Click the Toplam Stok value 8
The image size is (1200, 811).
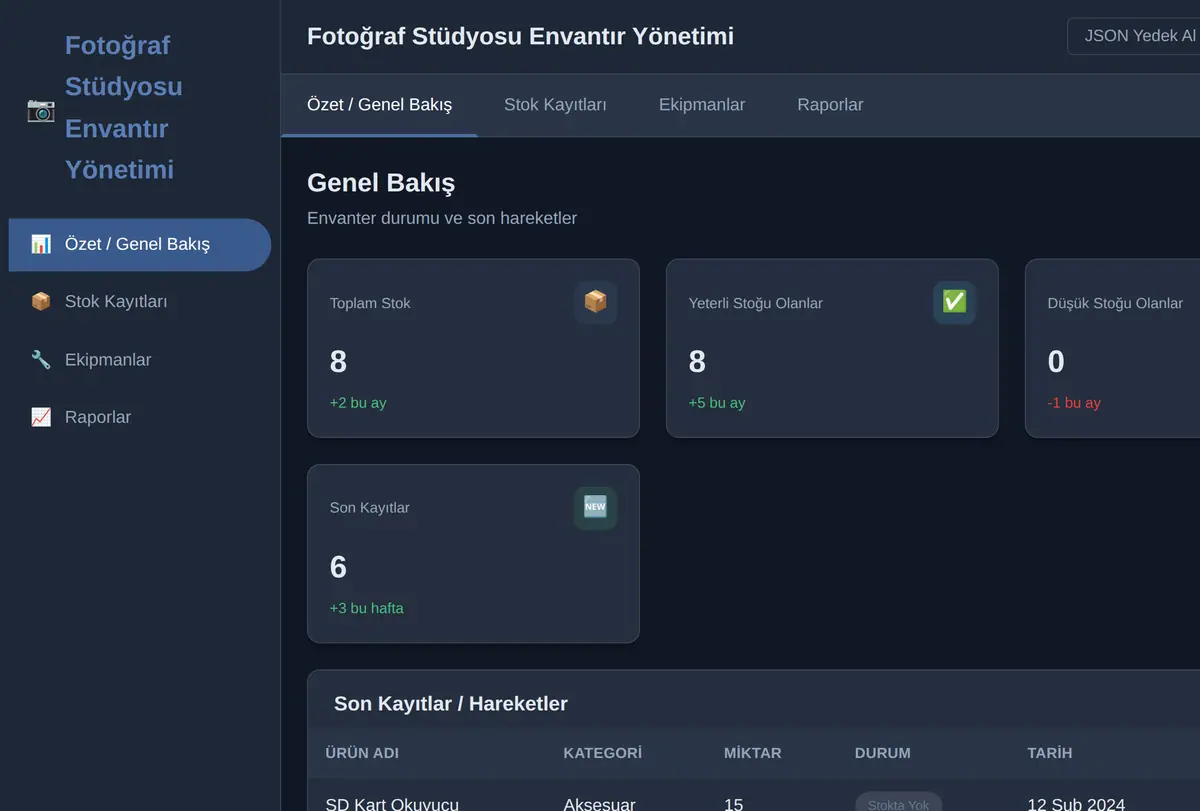pos(338,362)
